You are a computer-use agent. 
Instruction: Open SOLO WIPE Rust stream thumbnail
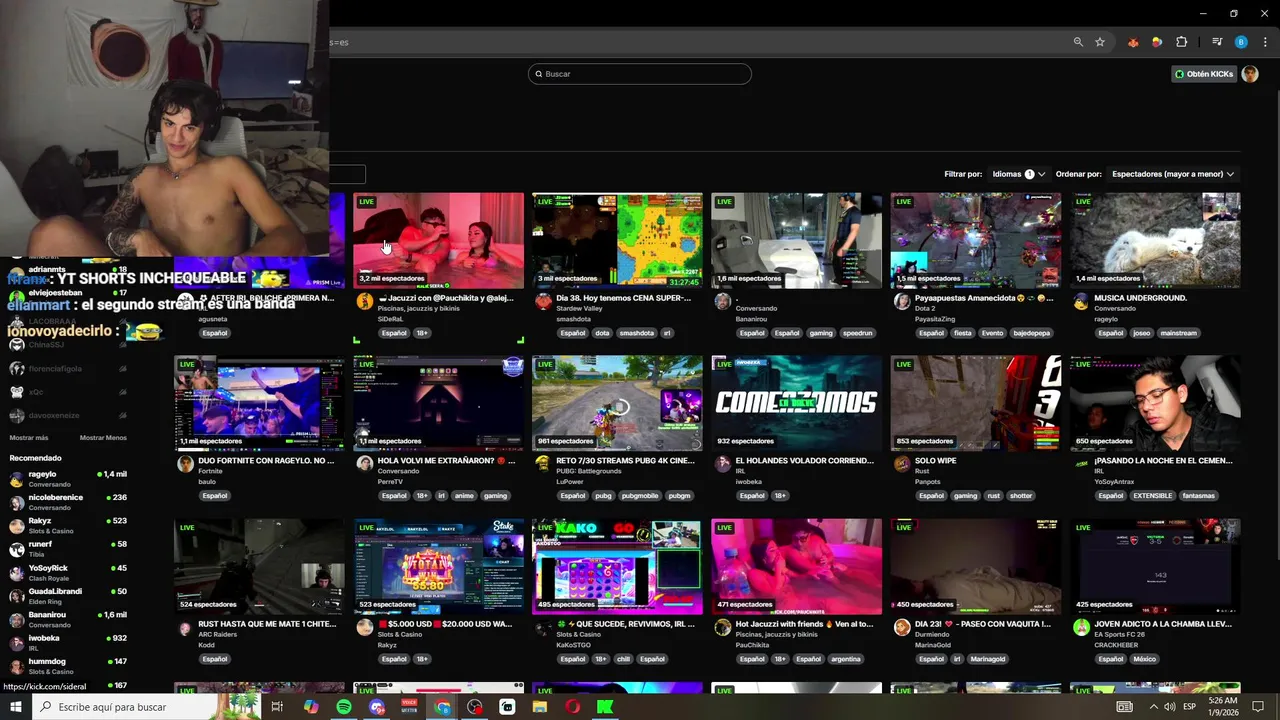(976, 403)
